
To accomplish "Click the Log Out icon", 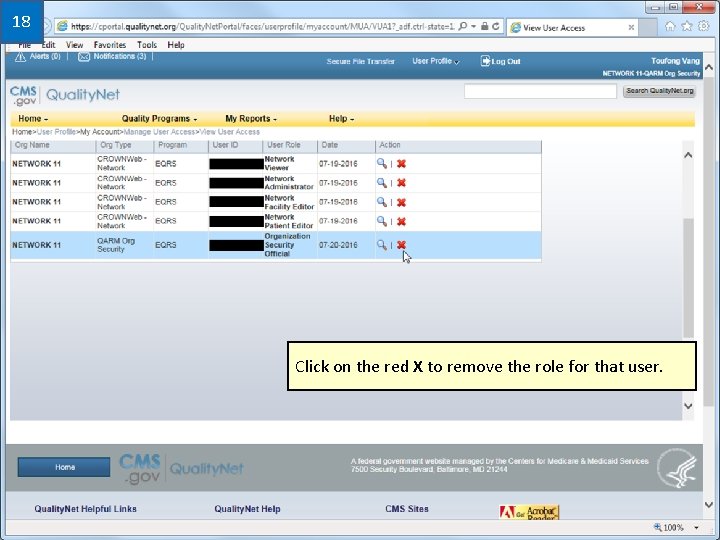I will coord(485,61).
